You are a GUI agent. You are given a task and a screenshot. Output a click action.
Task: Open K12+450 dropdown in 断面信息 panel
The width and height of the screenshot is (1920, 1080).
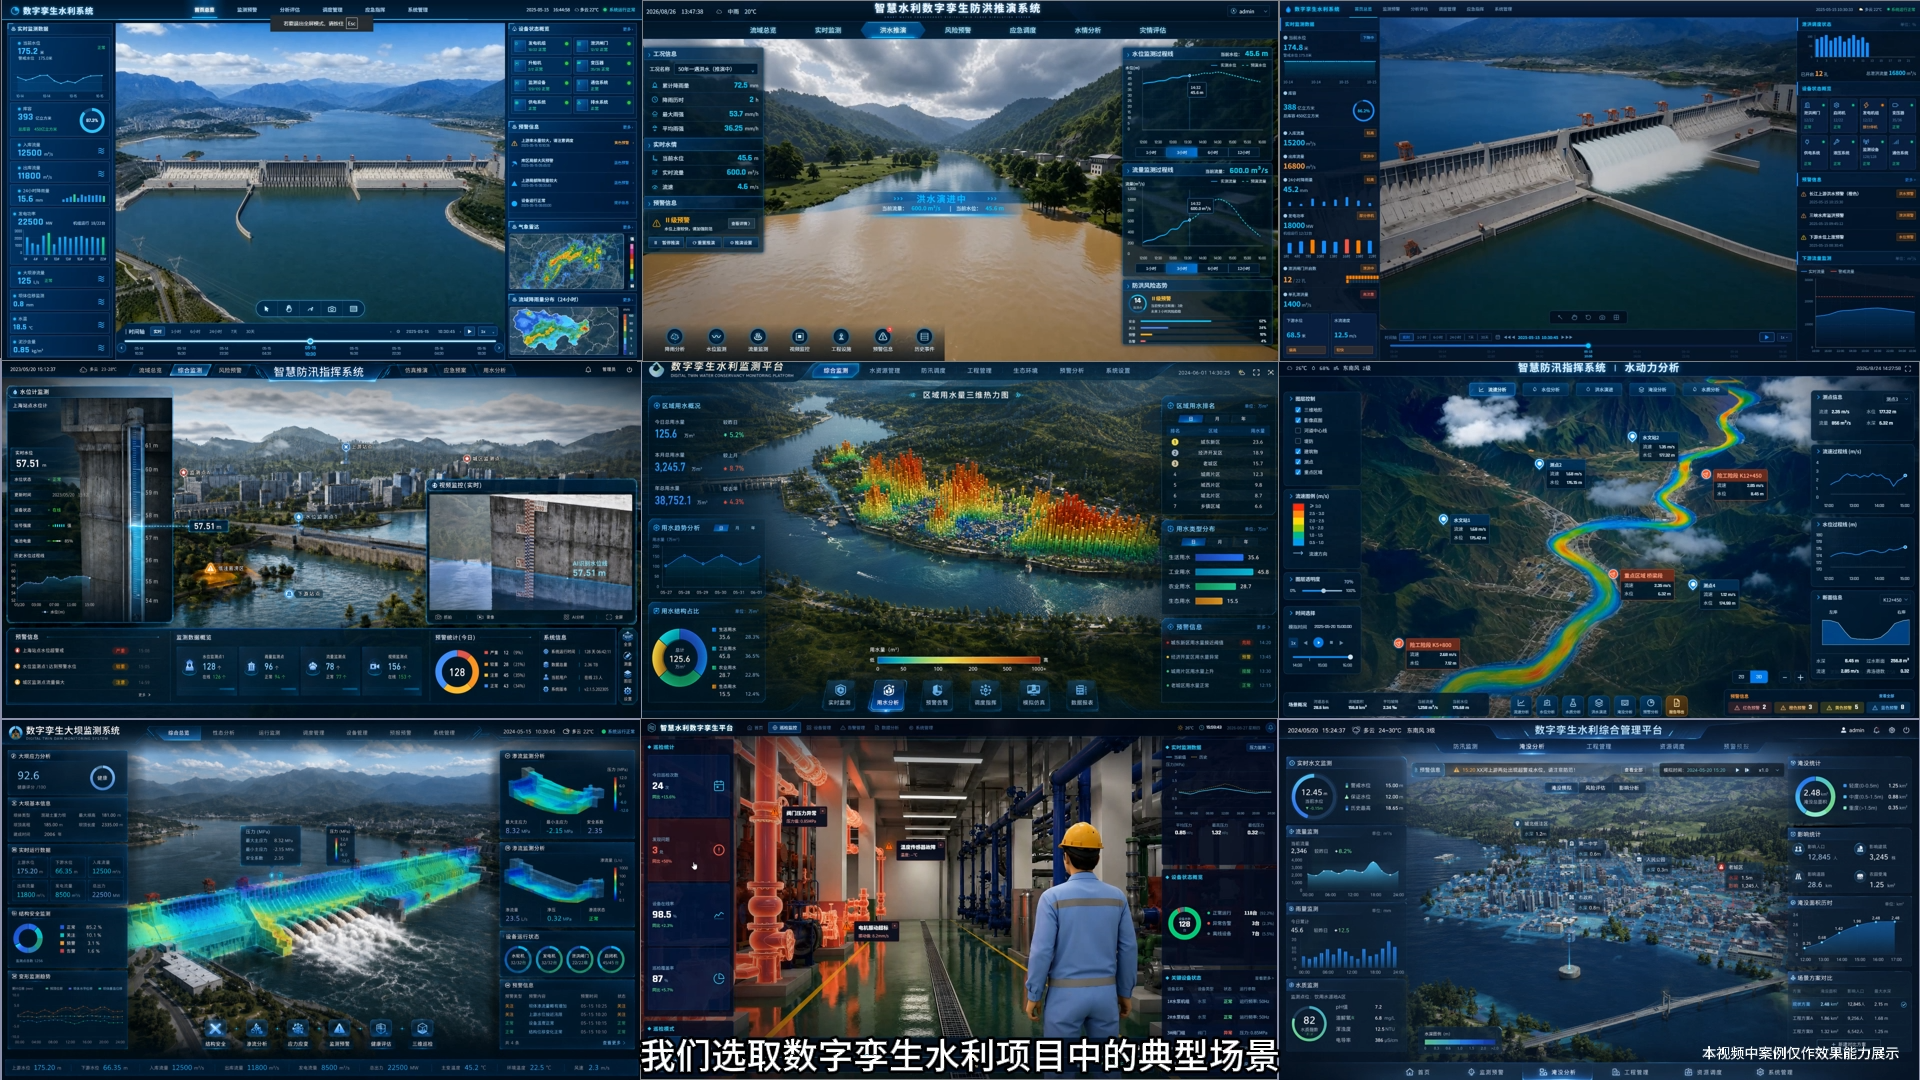pos(1895,600)
